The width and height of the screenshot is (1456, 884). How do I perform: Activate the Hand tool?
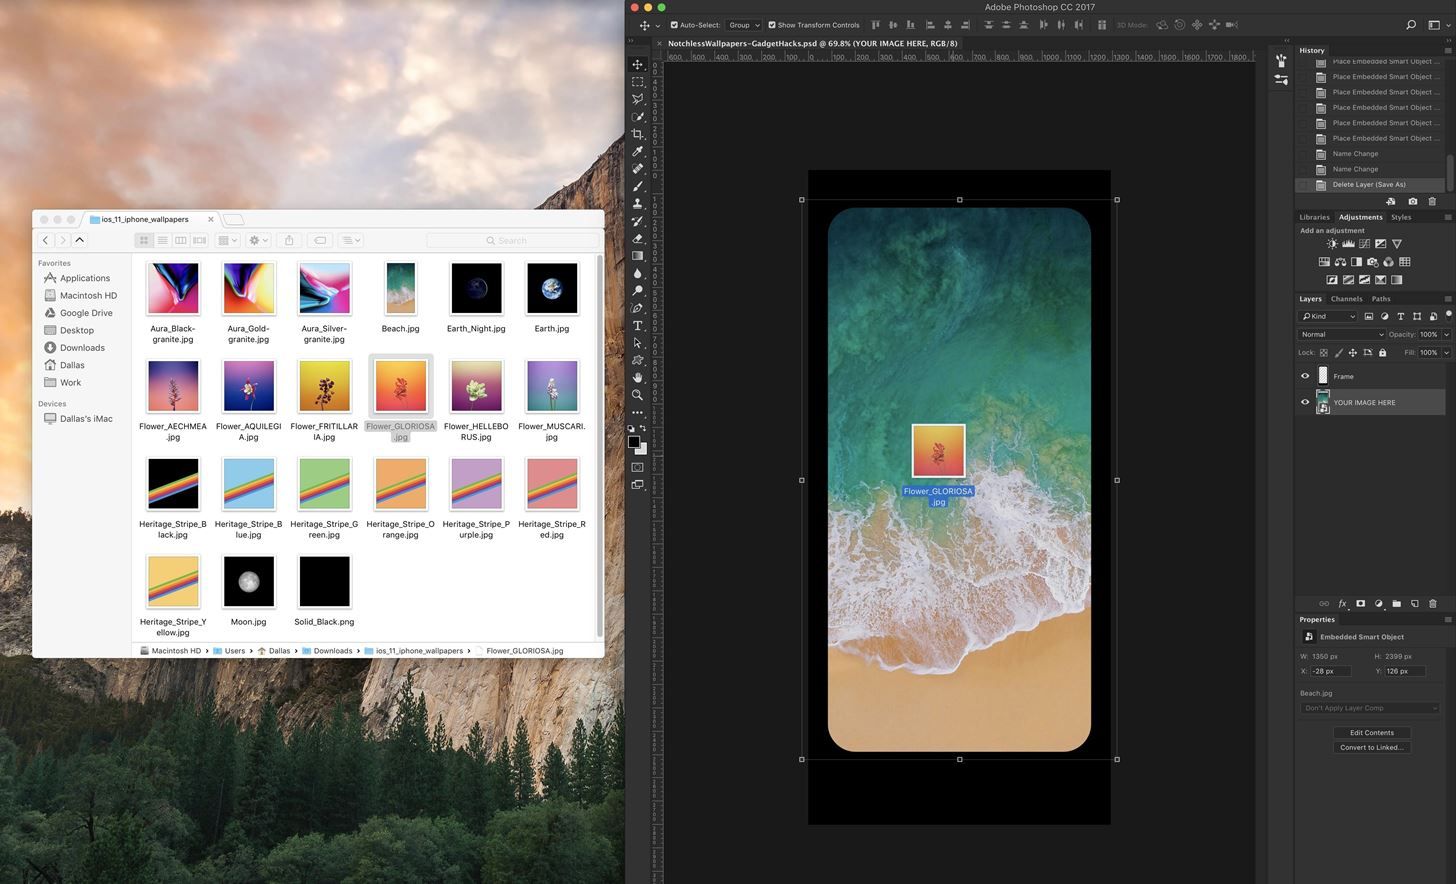tap(637, 377)
